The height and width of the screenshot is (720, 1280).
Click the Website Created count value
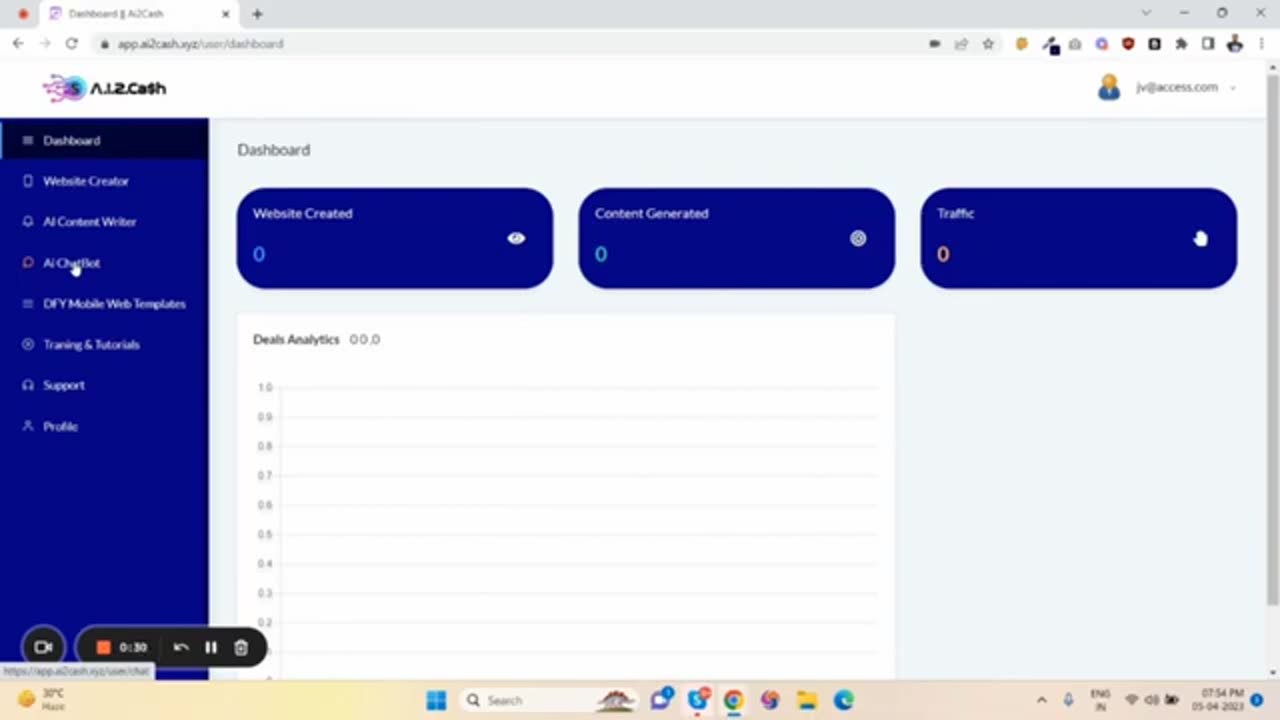click(x=259, y=254)
